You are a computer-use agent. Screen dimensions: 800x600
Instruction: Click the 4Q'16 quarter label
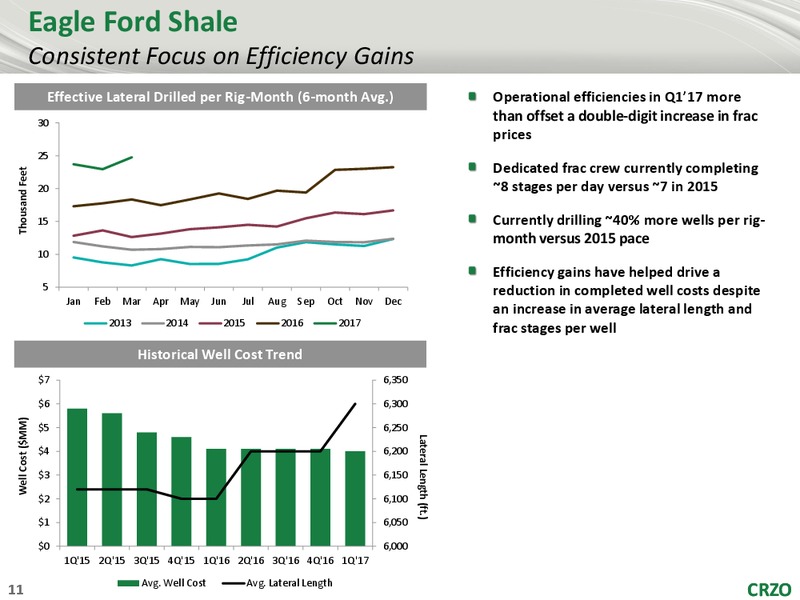(x=320, y=560)
